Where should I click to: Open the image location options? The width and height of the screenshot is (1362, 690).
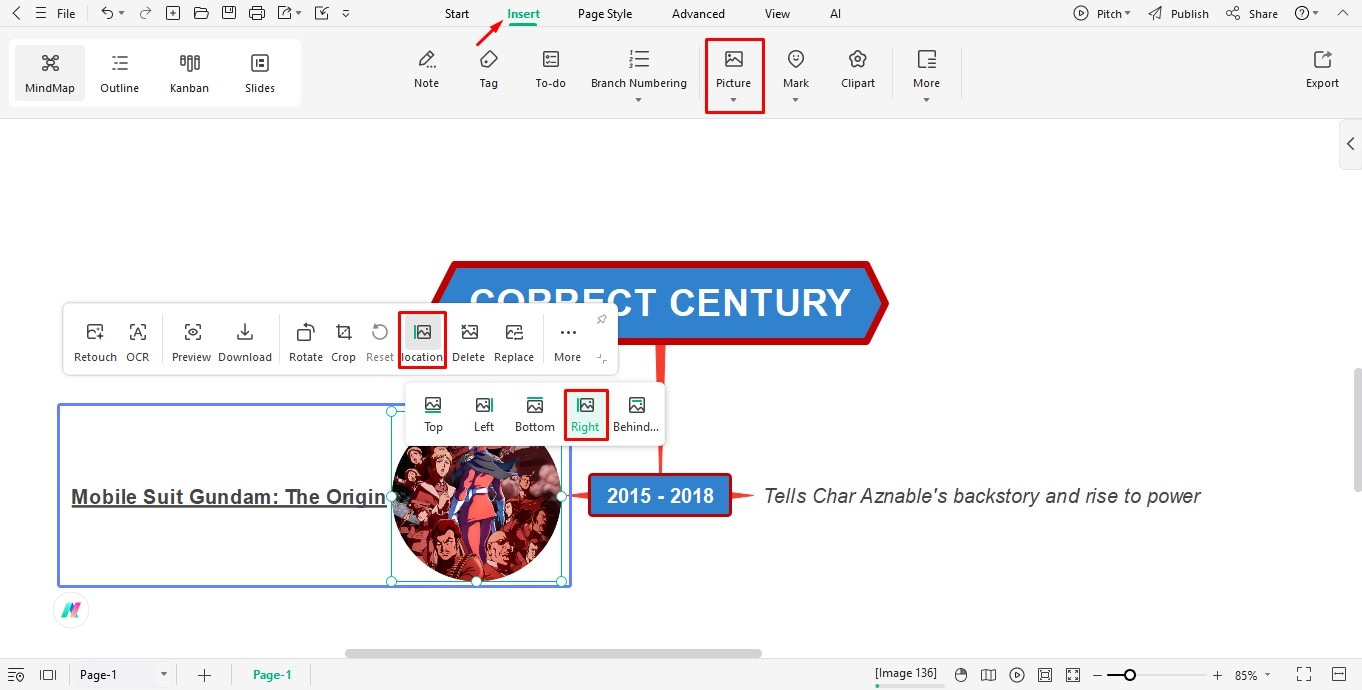[422, 341]
